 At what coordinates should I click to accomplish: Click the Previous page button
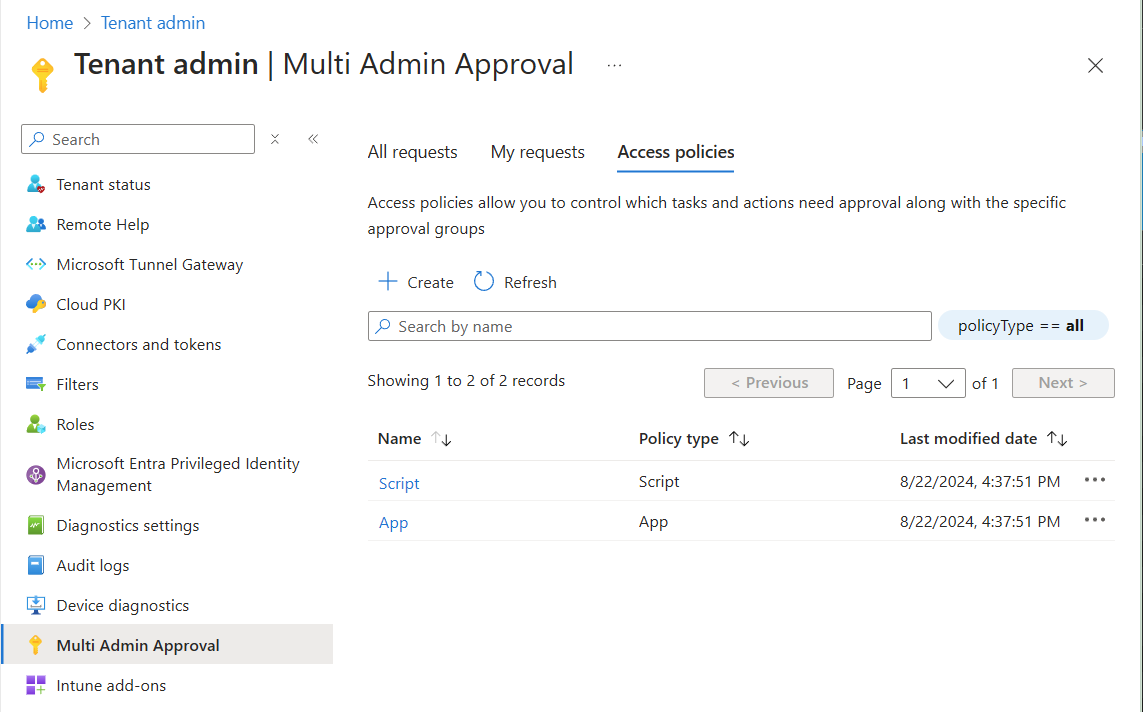pos(768,383)
